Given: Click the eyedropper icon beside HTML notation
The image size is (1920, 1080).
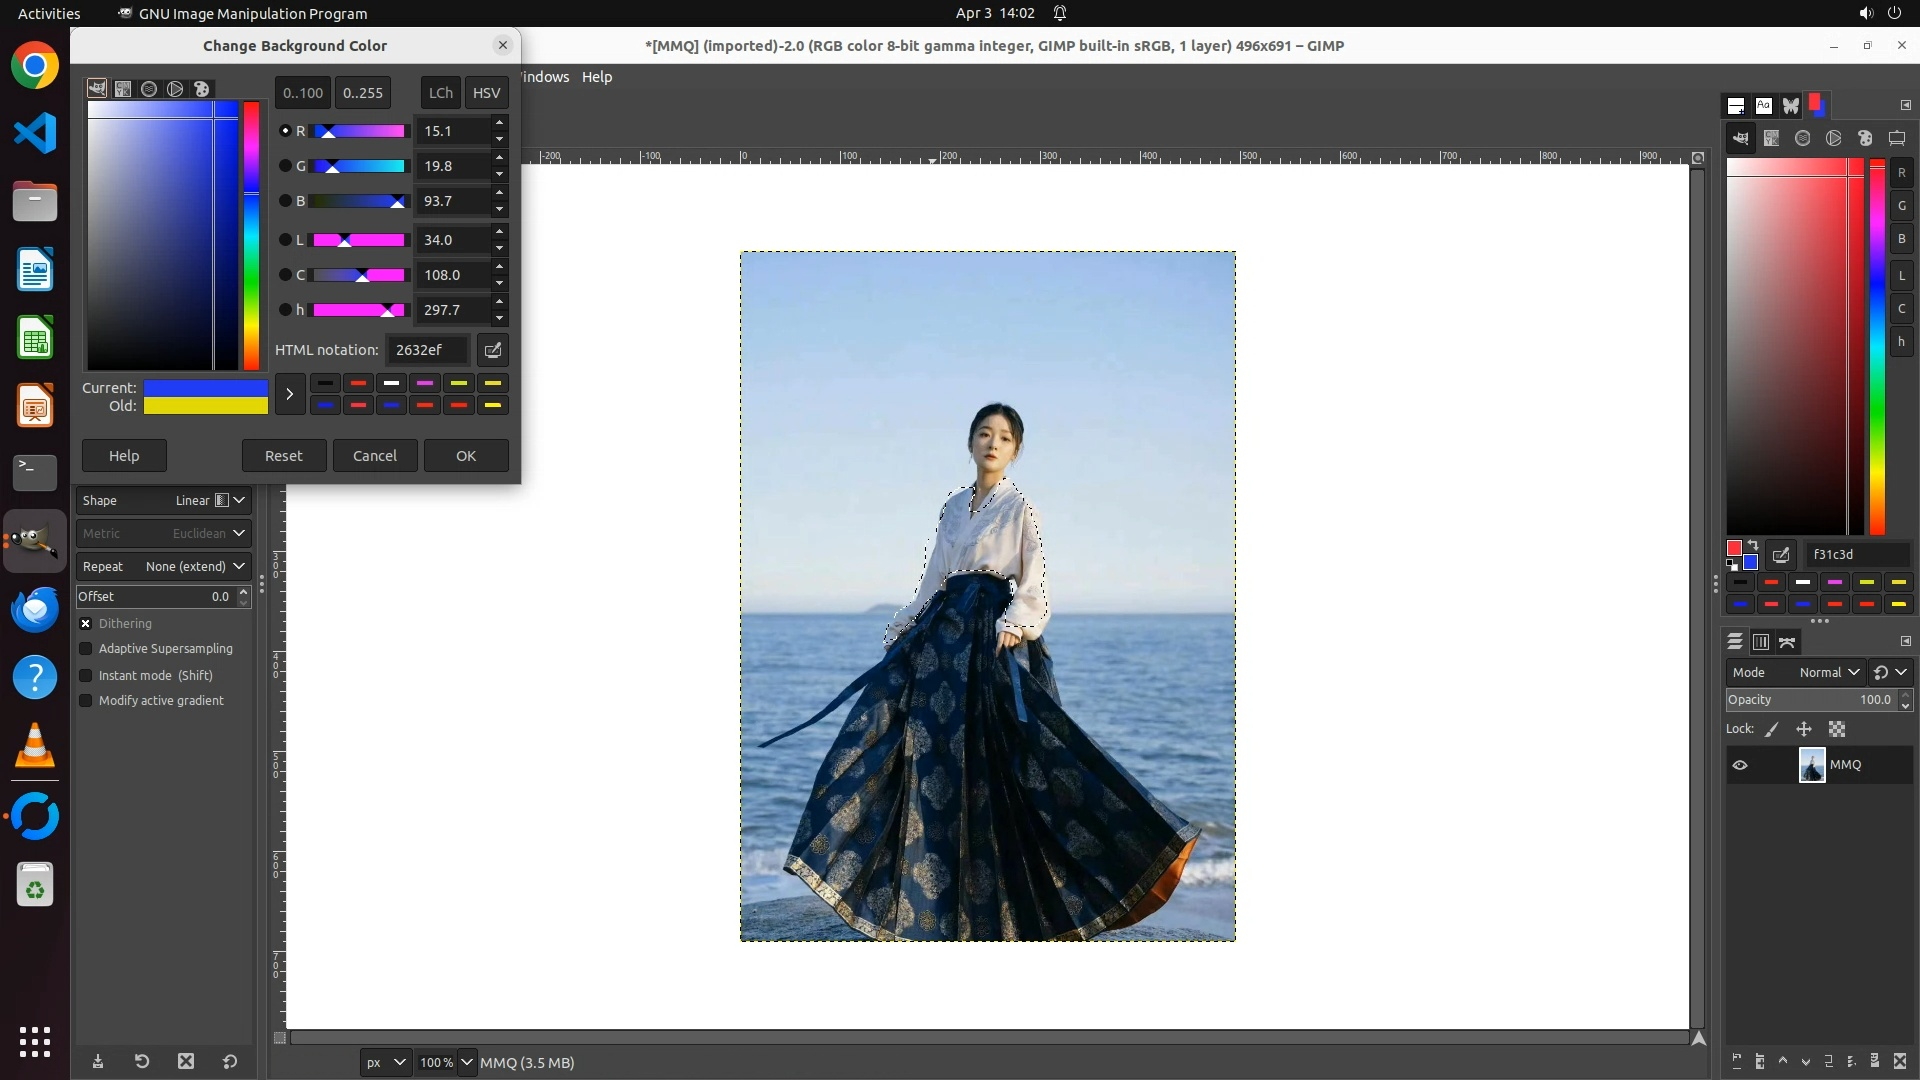Looking at the screenshot, I should click(492, 350).
